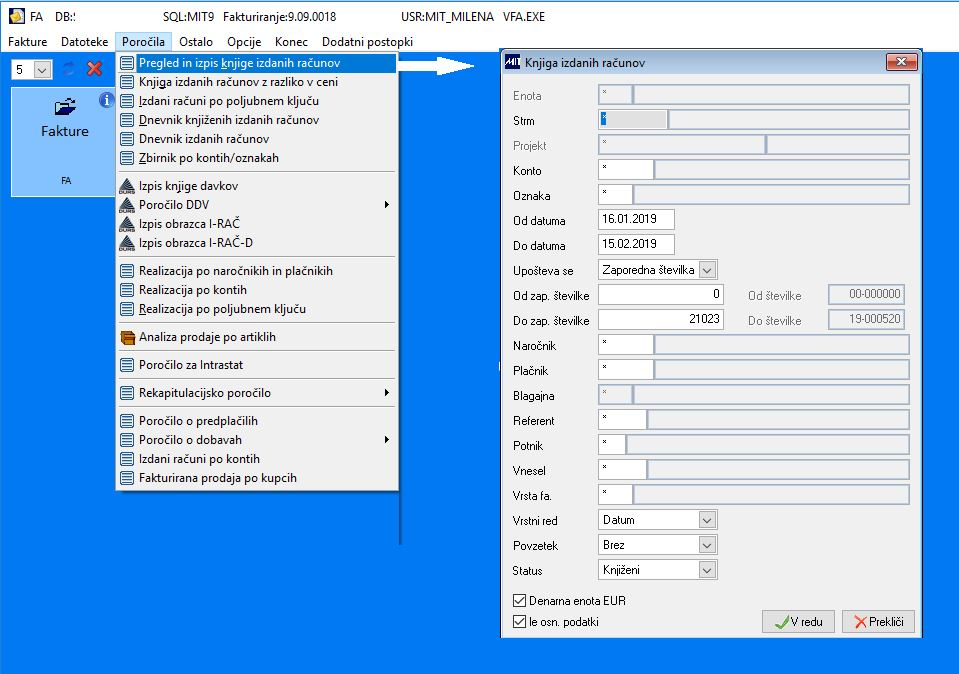Click the Od datuma date field
This screenshot has width=959, height=674.
click(x=636, y=219)
